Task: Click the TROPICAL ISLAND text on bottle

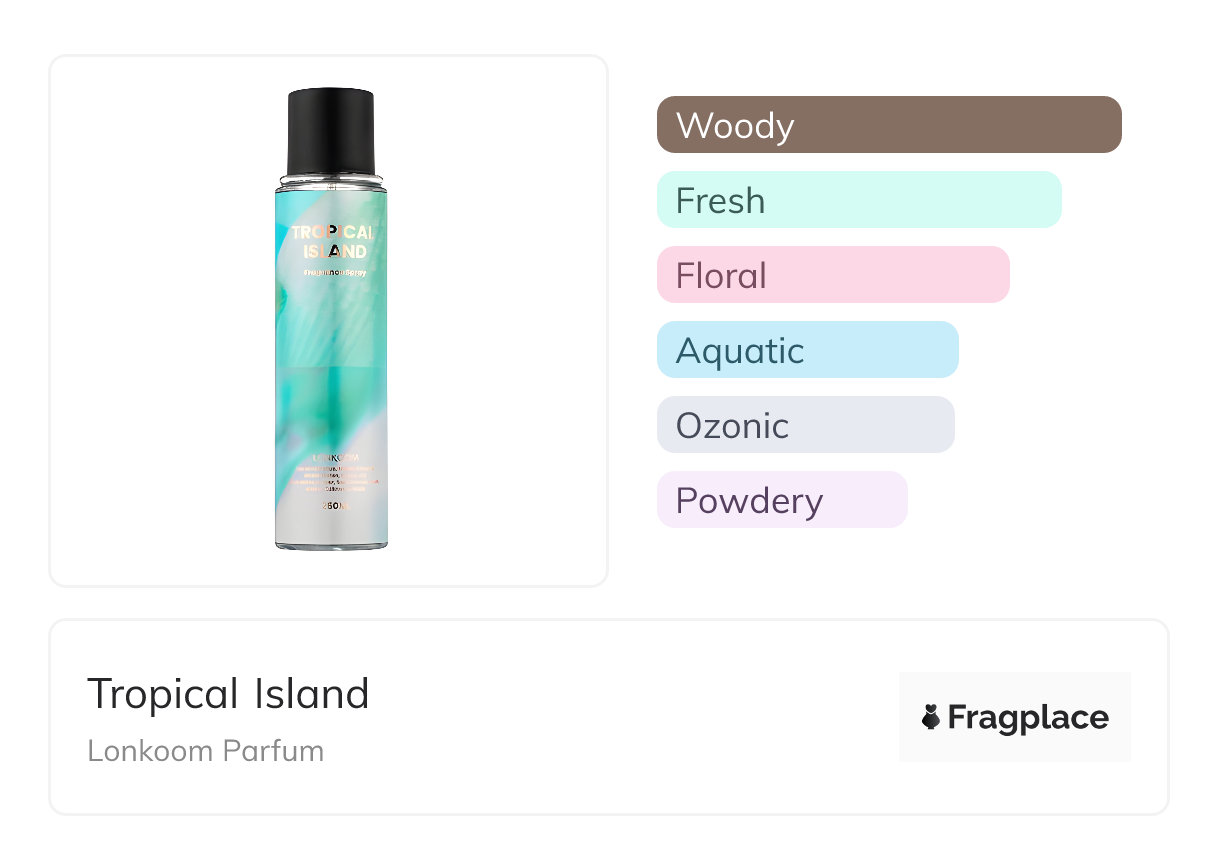Action: click(332, 242)
